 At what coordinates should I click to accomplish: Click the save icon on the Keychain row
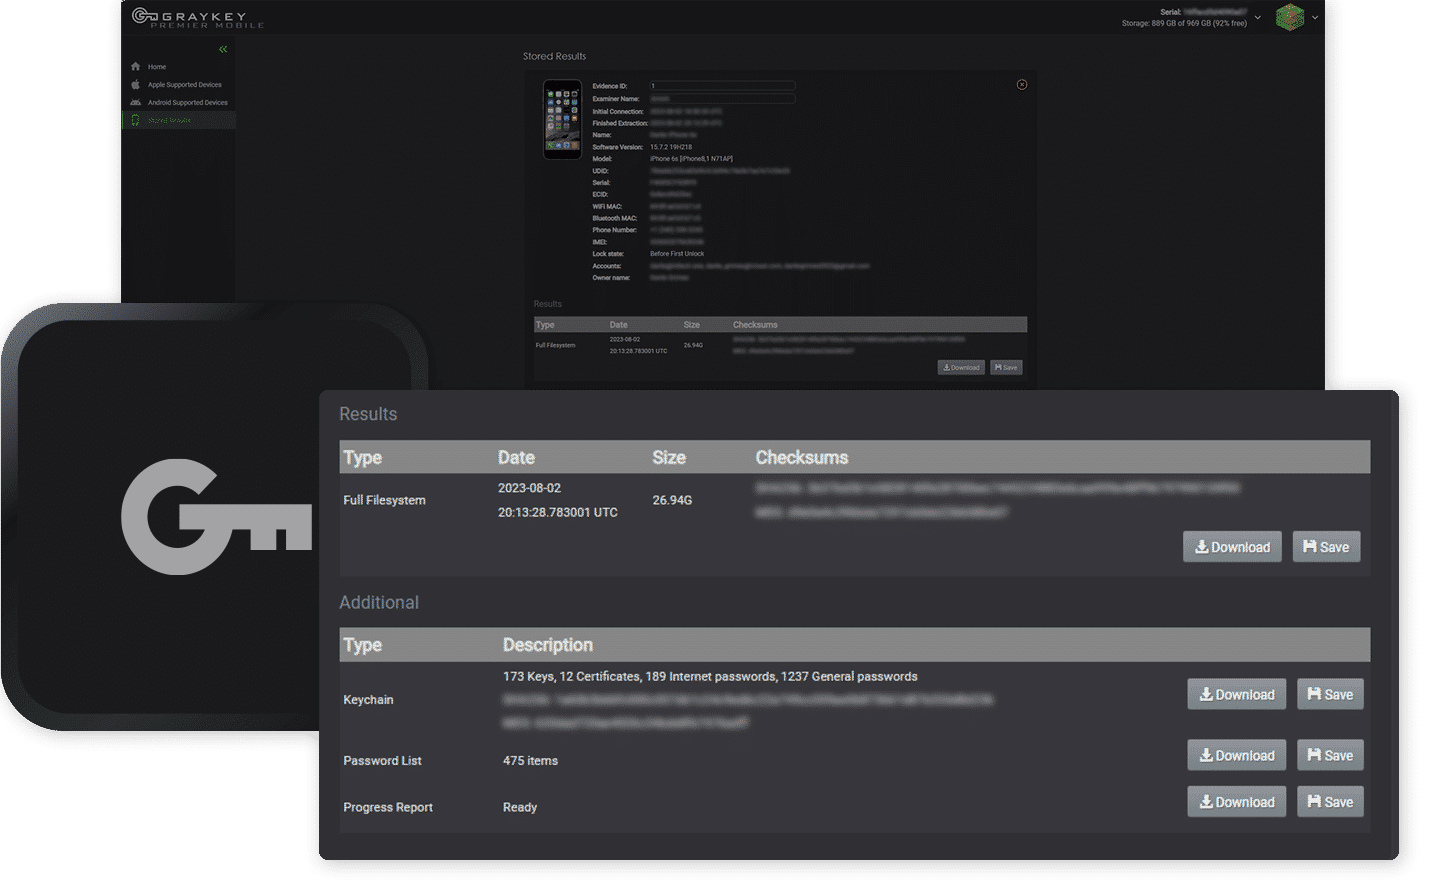(x=1314, y=694)
